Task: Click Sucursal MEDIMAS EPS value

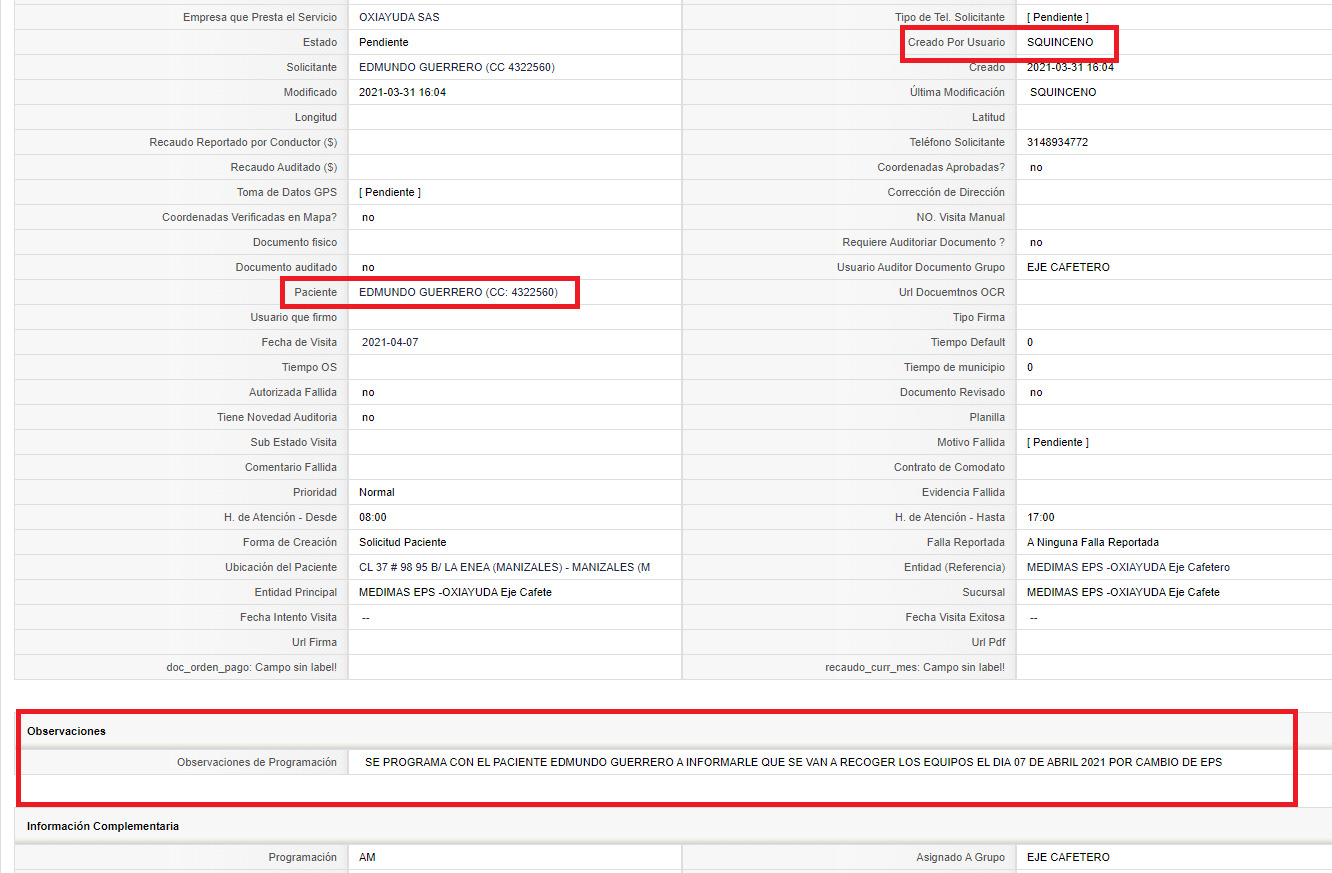Action: 1123,592
